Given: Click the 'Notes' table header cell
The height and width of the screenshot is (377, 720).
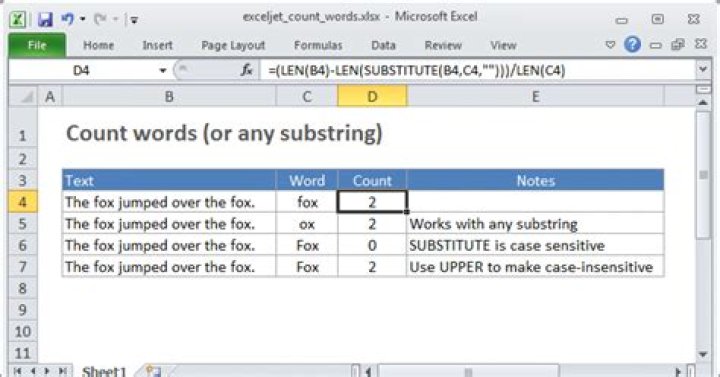Looking at the screenshot, I should tap(535, 180).
